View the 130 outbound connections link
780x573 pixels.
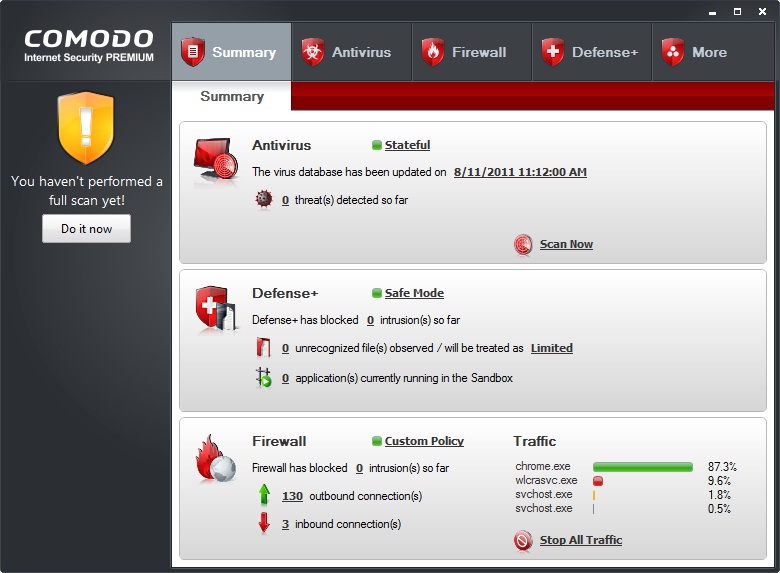[x=292, y=496]
